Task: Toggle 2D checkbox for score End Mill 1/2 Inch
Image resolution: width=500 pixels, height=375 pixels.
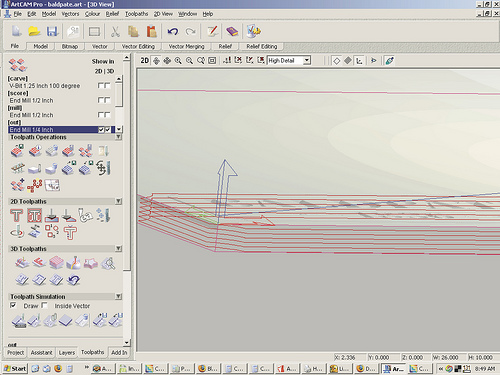Action: coord(101,100)
